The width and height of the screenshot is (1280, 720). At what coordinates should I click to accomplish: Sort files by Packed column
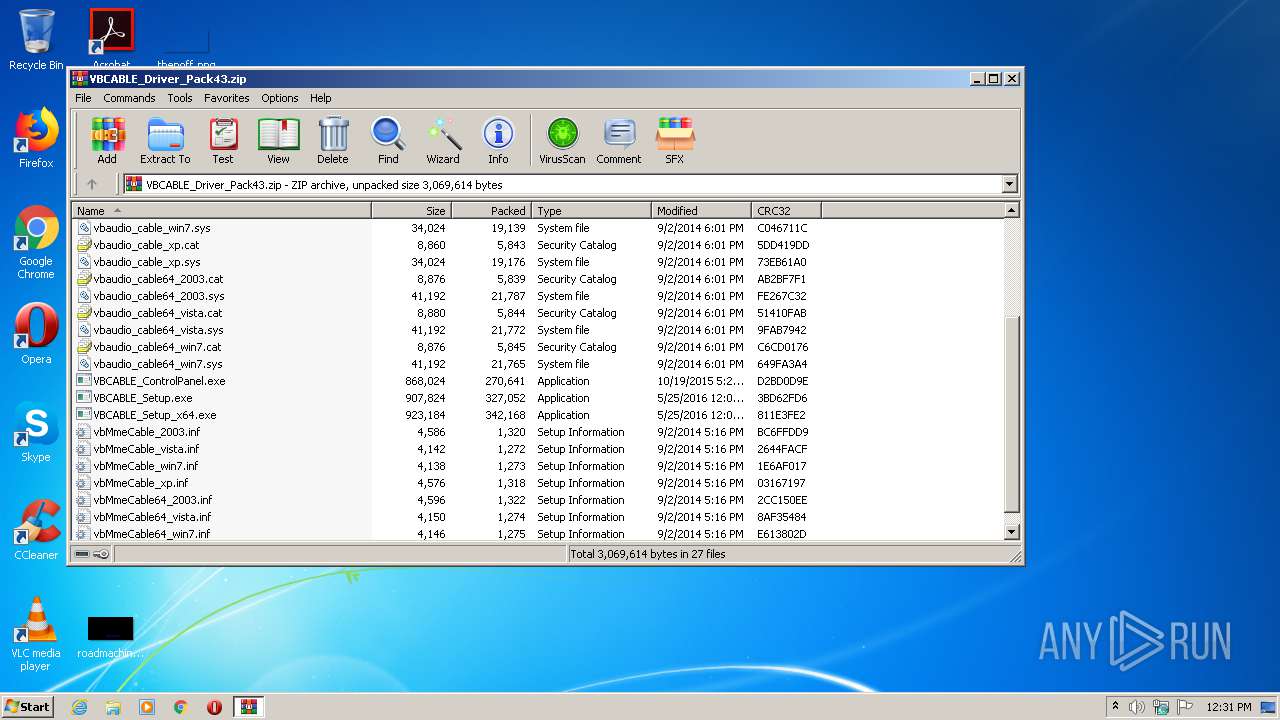(x=492, y=210)
